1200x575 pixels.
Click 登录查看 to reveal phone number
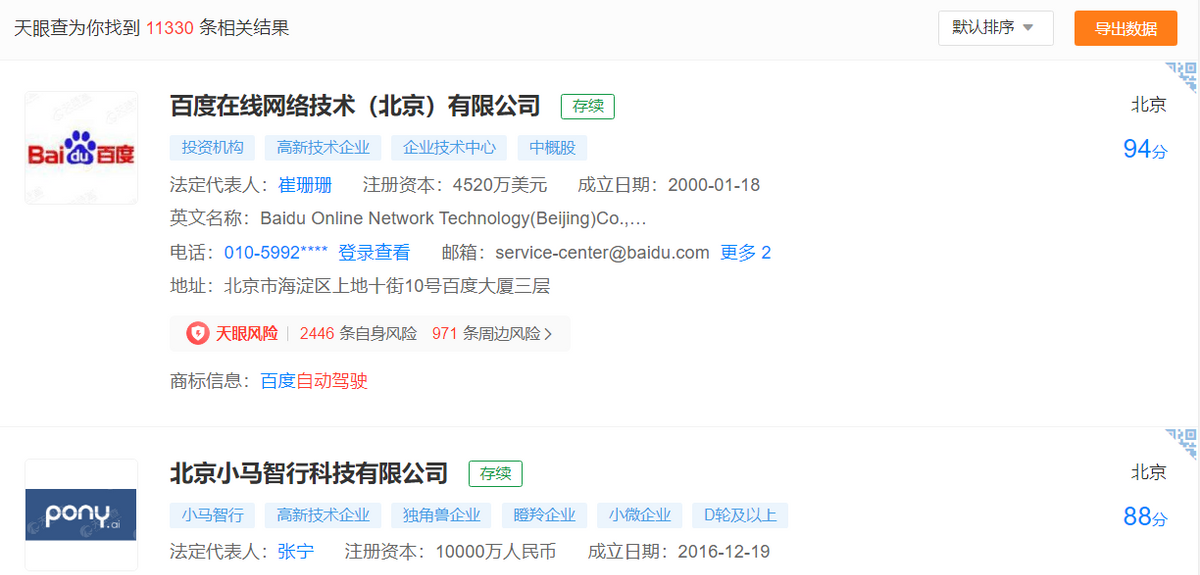pyautogui.click(x=374, y=253)
